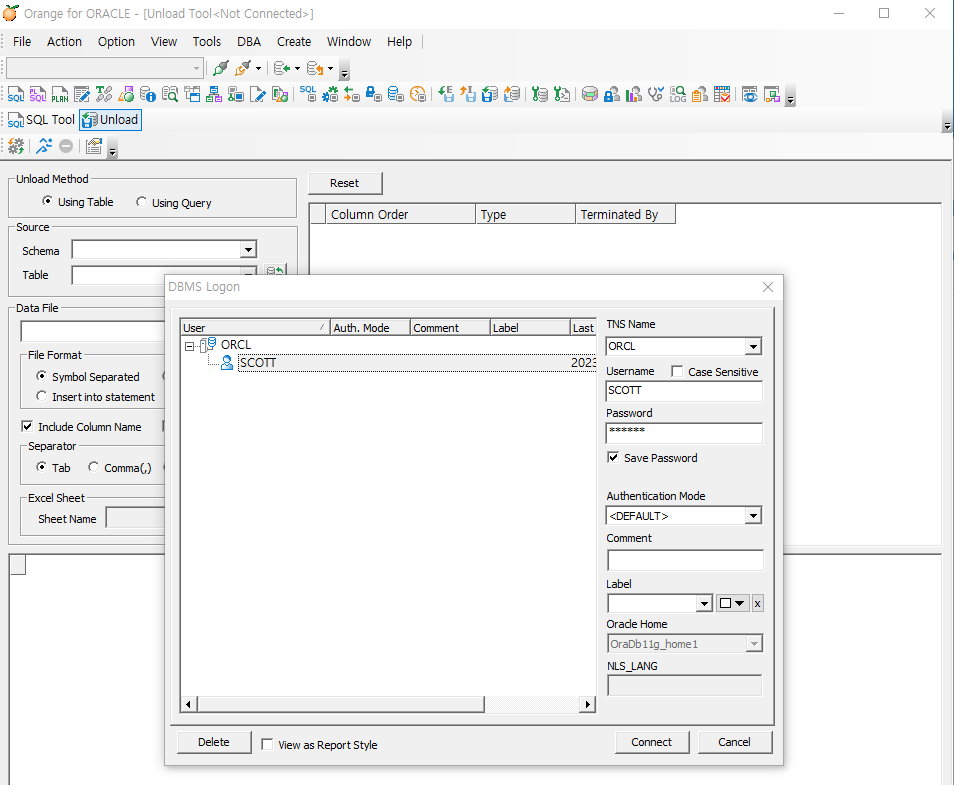Viewport: 954px width, 785px height.
Task: Expand commit icon dropdown arrow
Action: (x=297, y=68)
